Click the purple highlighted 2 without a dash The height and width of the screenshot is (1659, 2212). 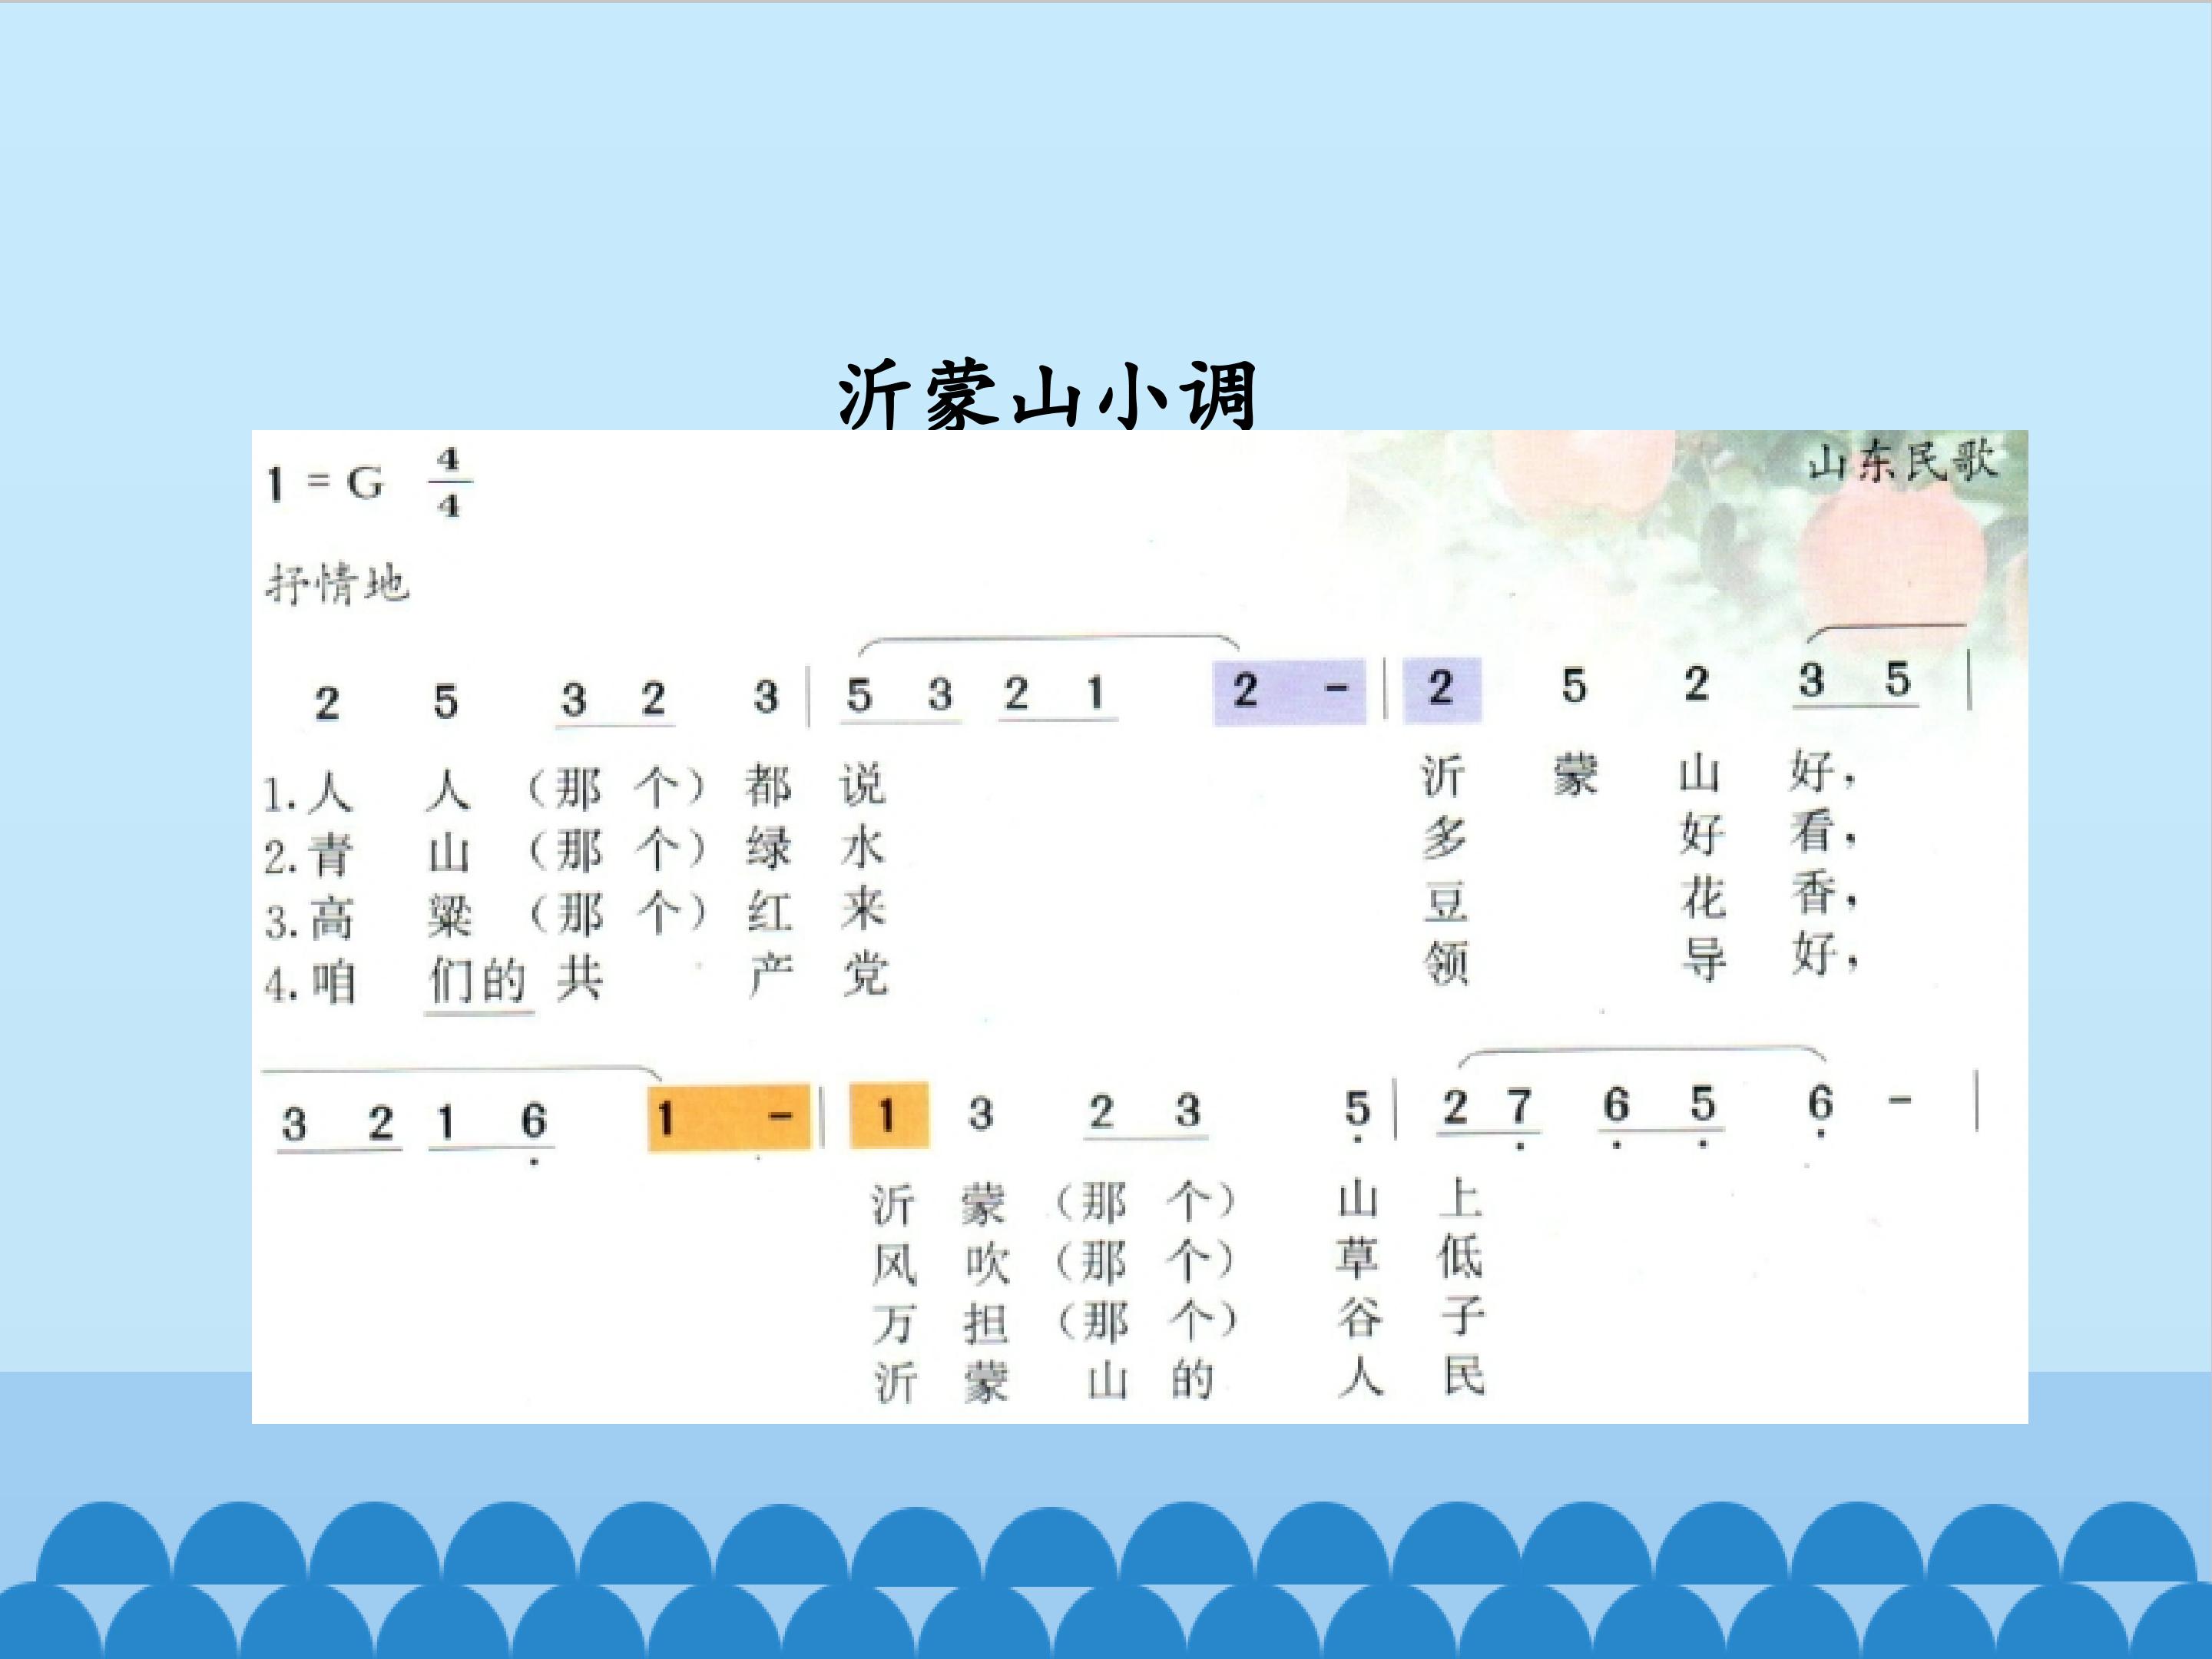tap(1441, 689)
